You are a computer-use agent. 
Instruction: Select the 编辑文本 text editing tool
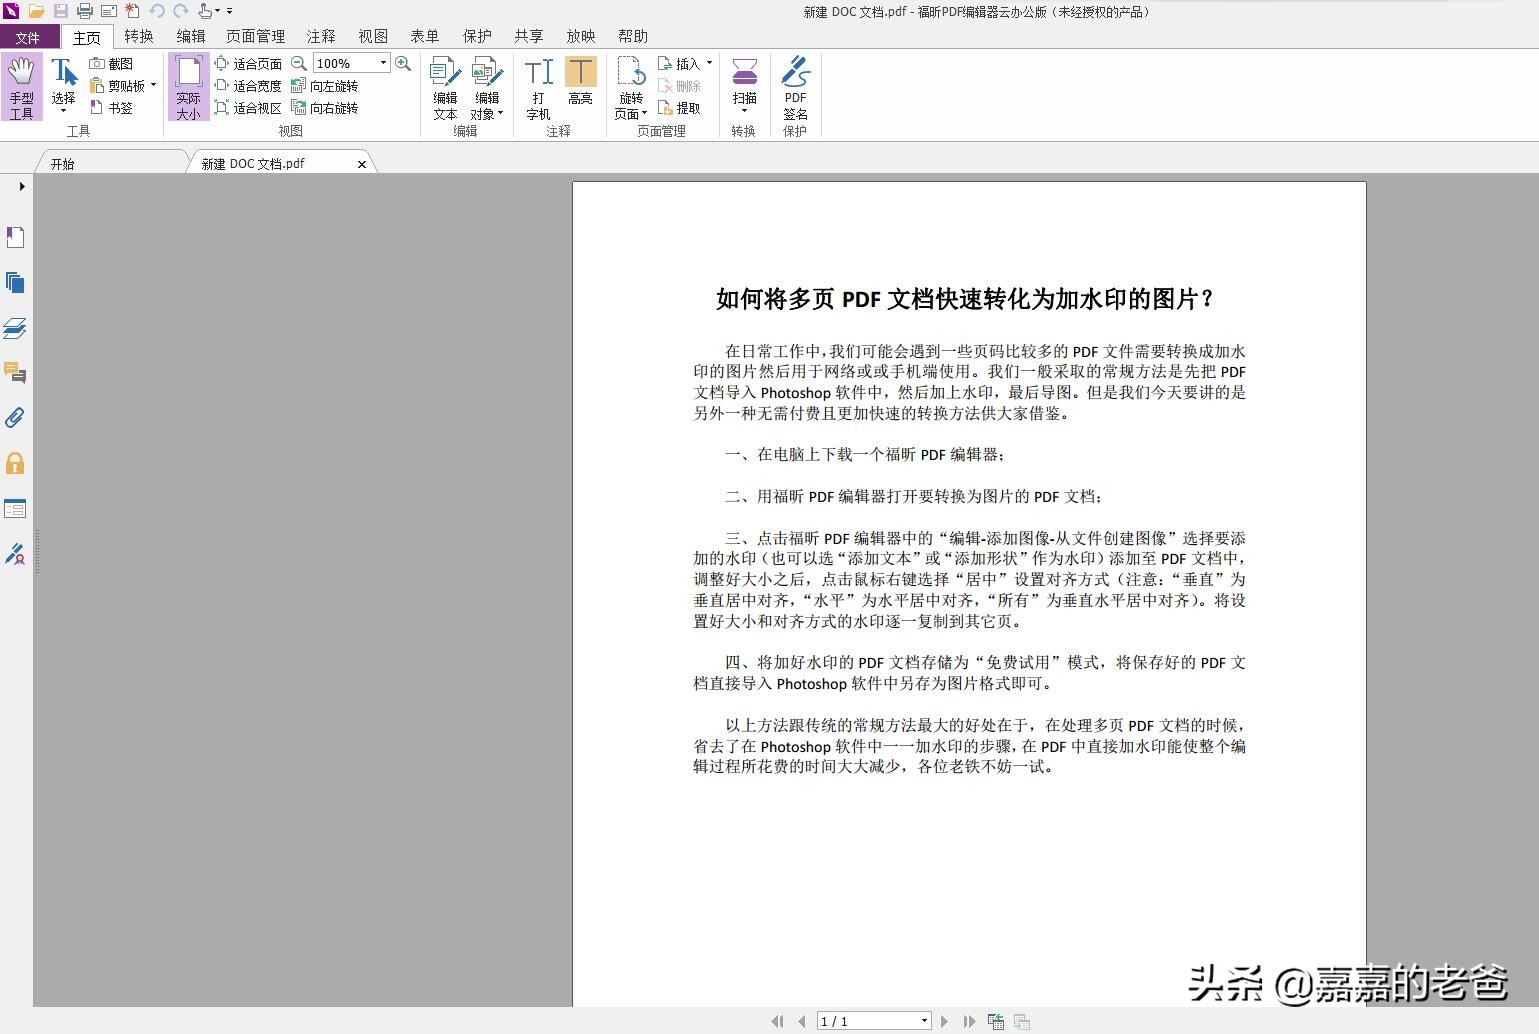[x=444, y=85]
